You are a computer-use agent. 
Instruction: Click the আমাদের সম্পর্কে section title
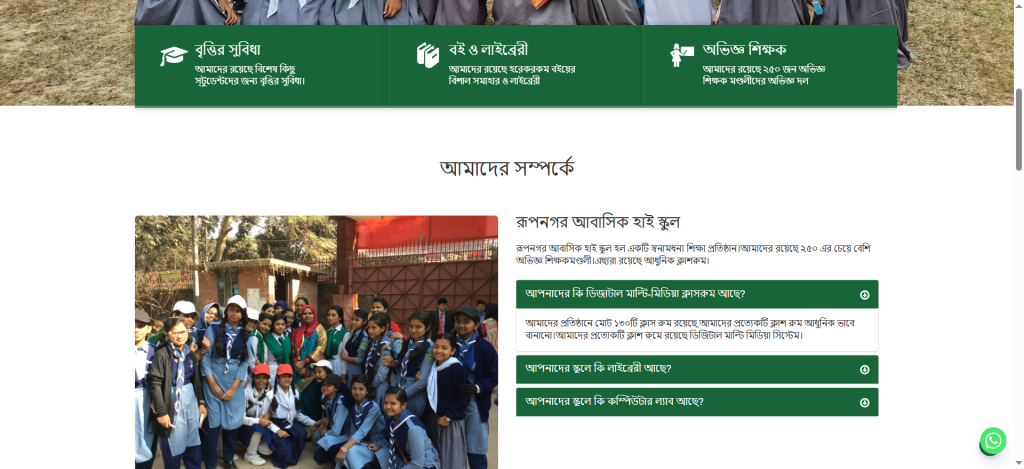pyautogui.click(x=507, y=168)
